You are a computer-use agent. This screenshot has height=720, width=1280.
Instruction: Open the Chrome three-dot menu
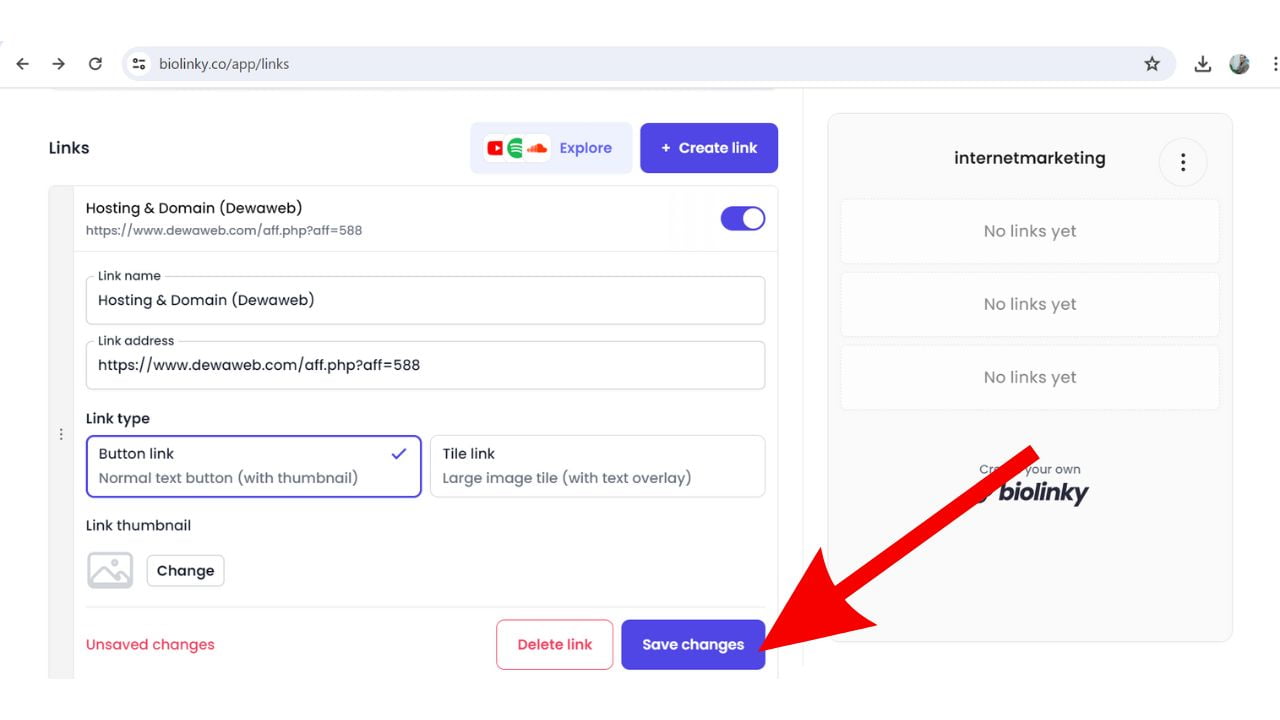coord(1274,64)
